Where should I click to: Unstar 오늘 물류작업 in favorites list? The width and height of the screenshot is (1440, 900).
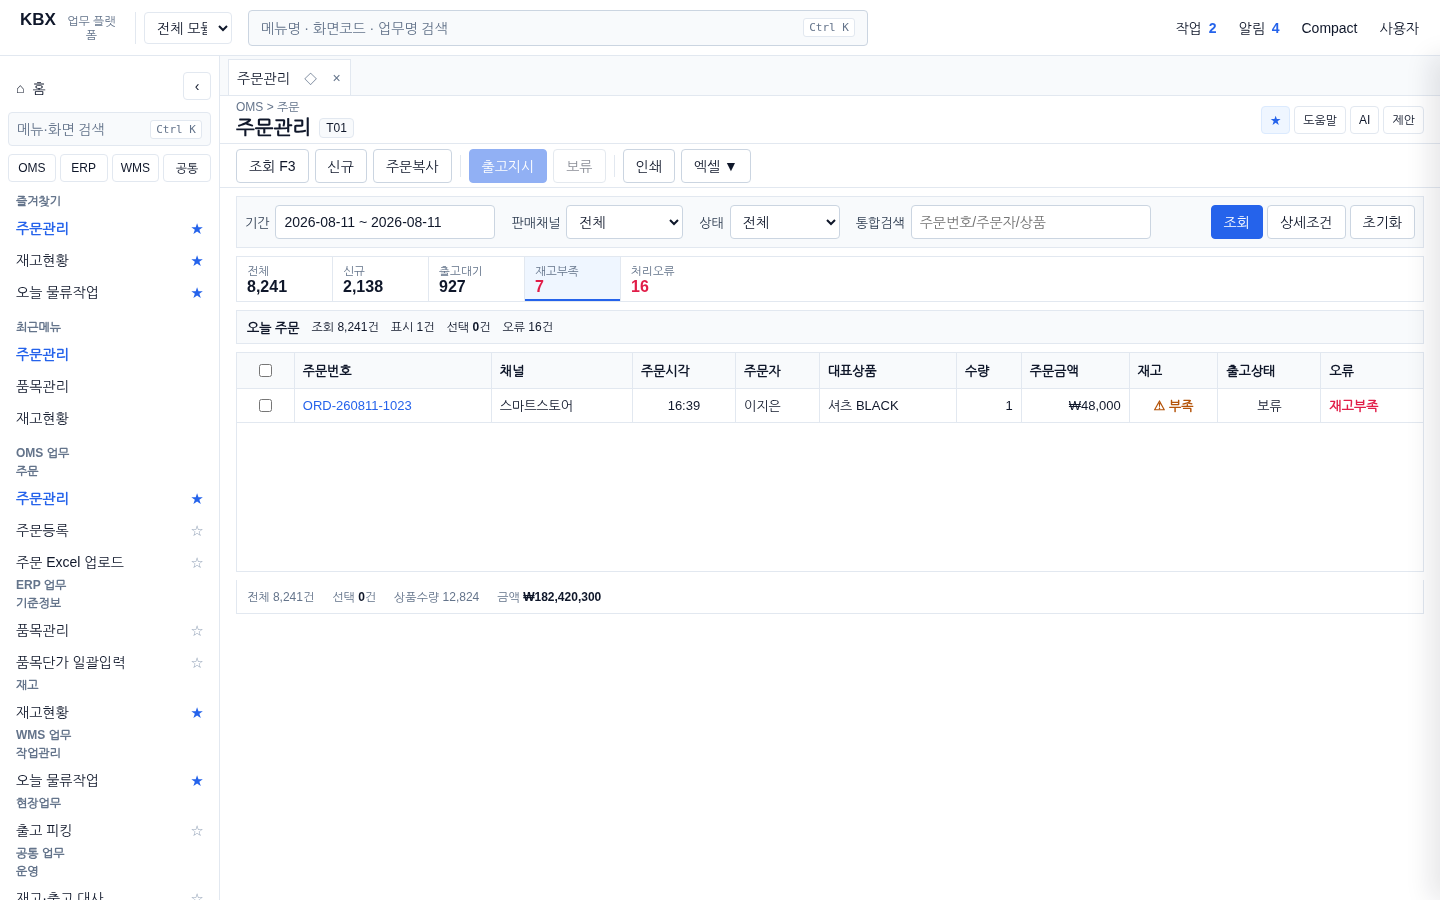pyautogui.click(x=197, y=293)
